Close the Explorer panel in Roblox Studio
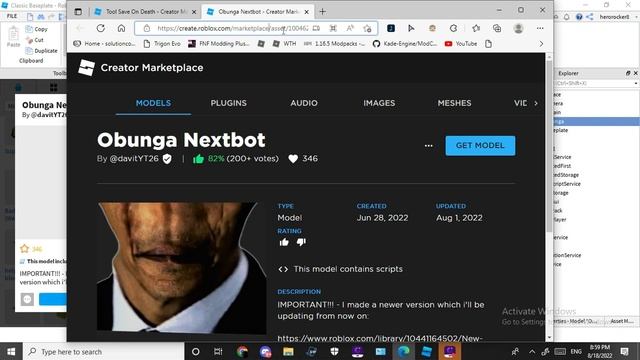Screen dimensions: 640x360 636,73
